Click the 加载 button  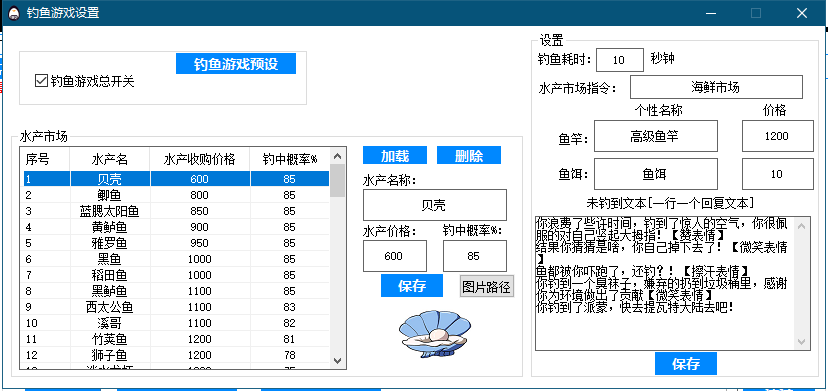point(395,155)
